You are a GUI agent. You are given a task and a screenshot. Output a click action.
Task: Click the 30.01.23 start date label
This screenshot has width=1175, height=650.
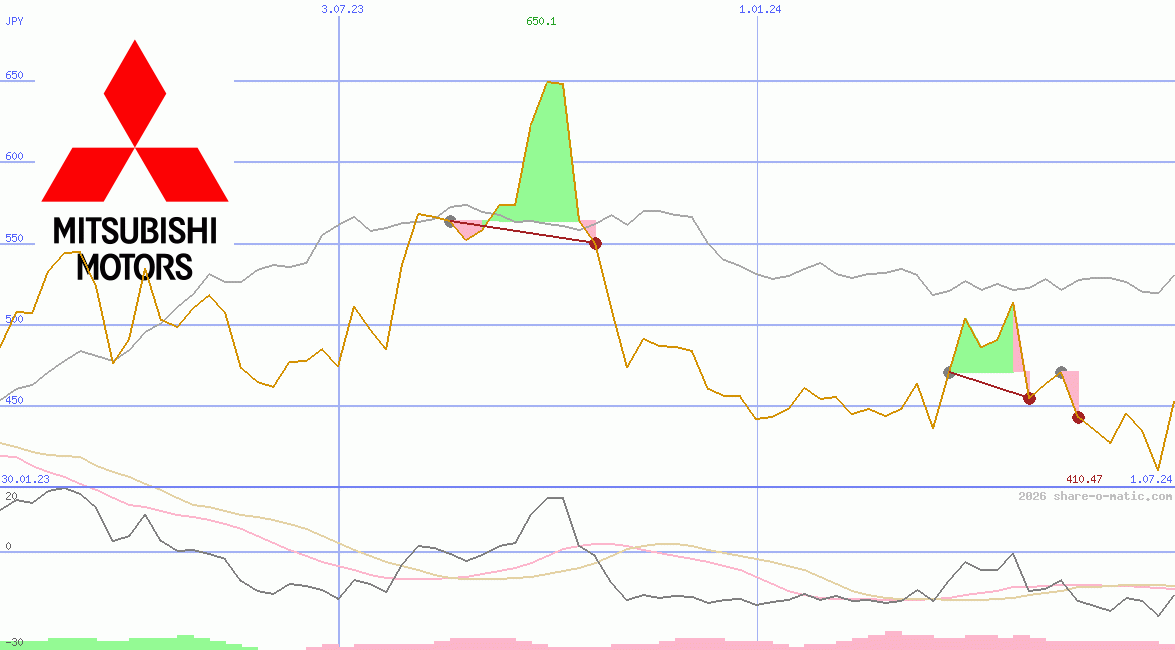click(x=24, y=479)
